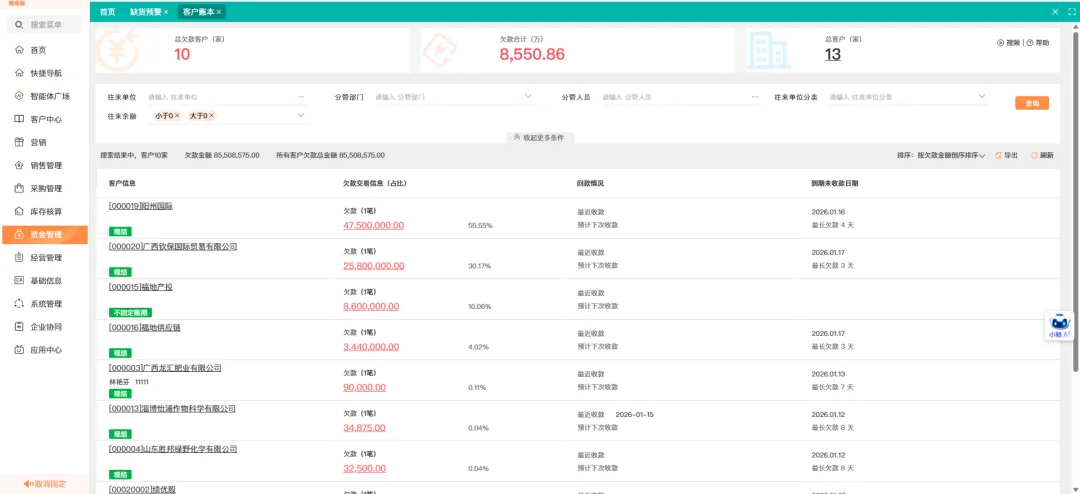Click the 55.55% percentage value
The image size is (1080, 494).
[x=480, y=225]
